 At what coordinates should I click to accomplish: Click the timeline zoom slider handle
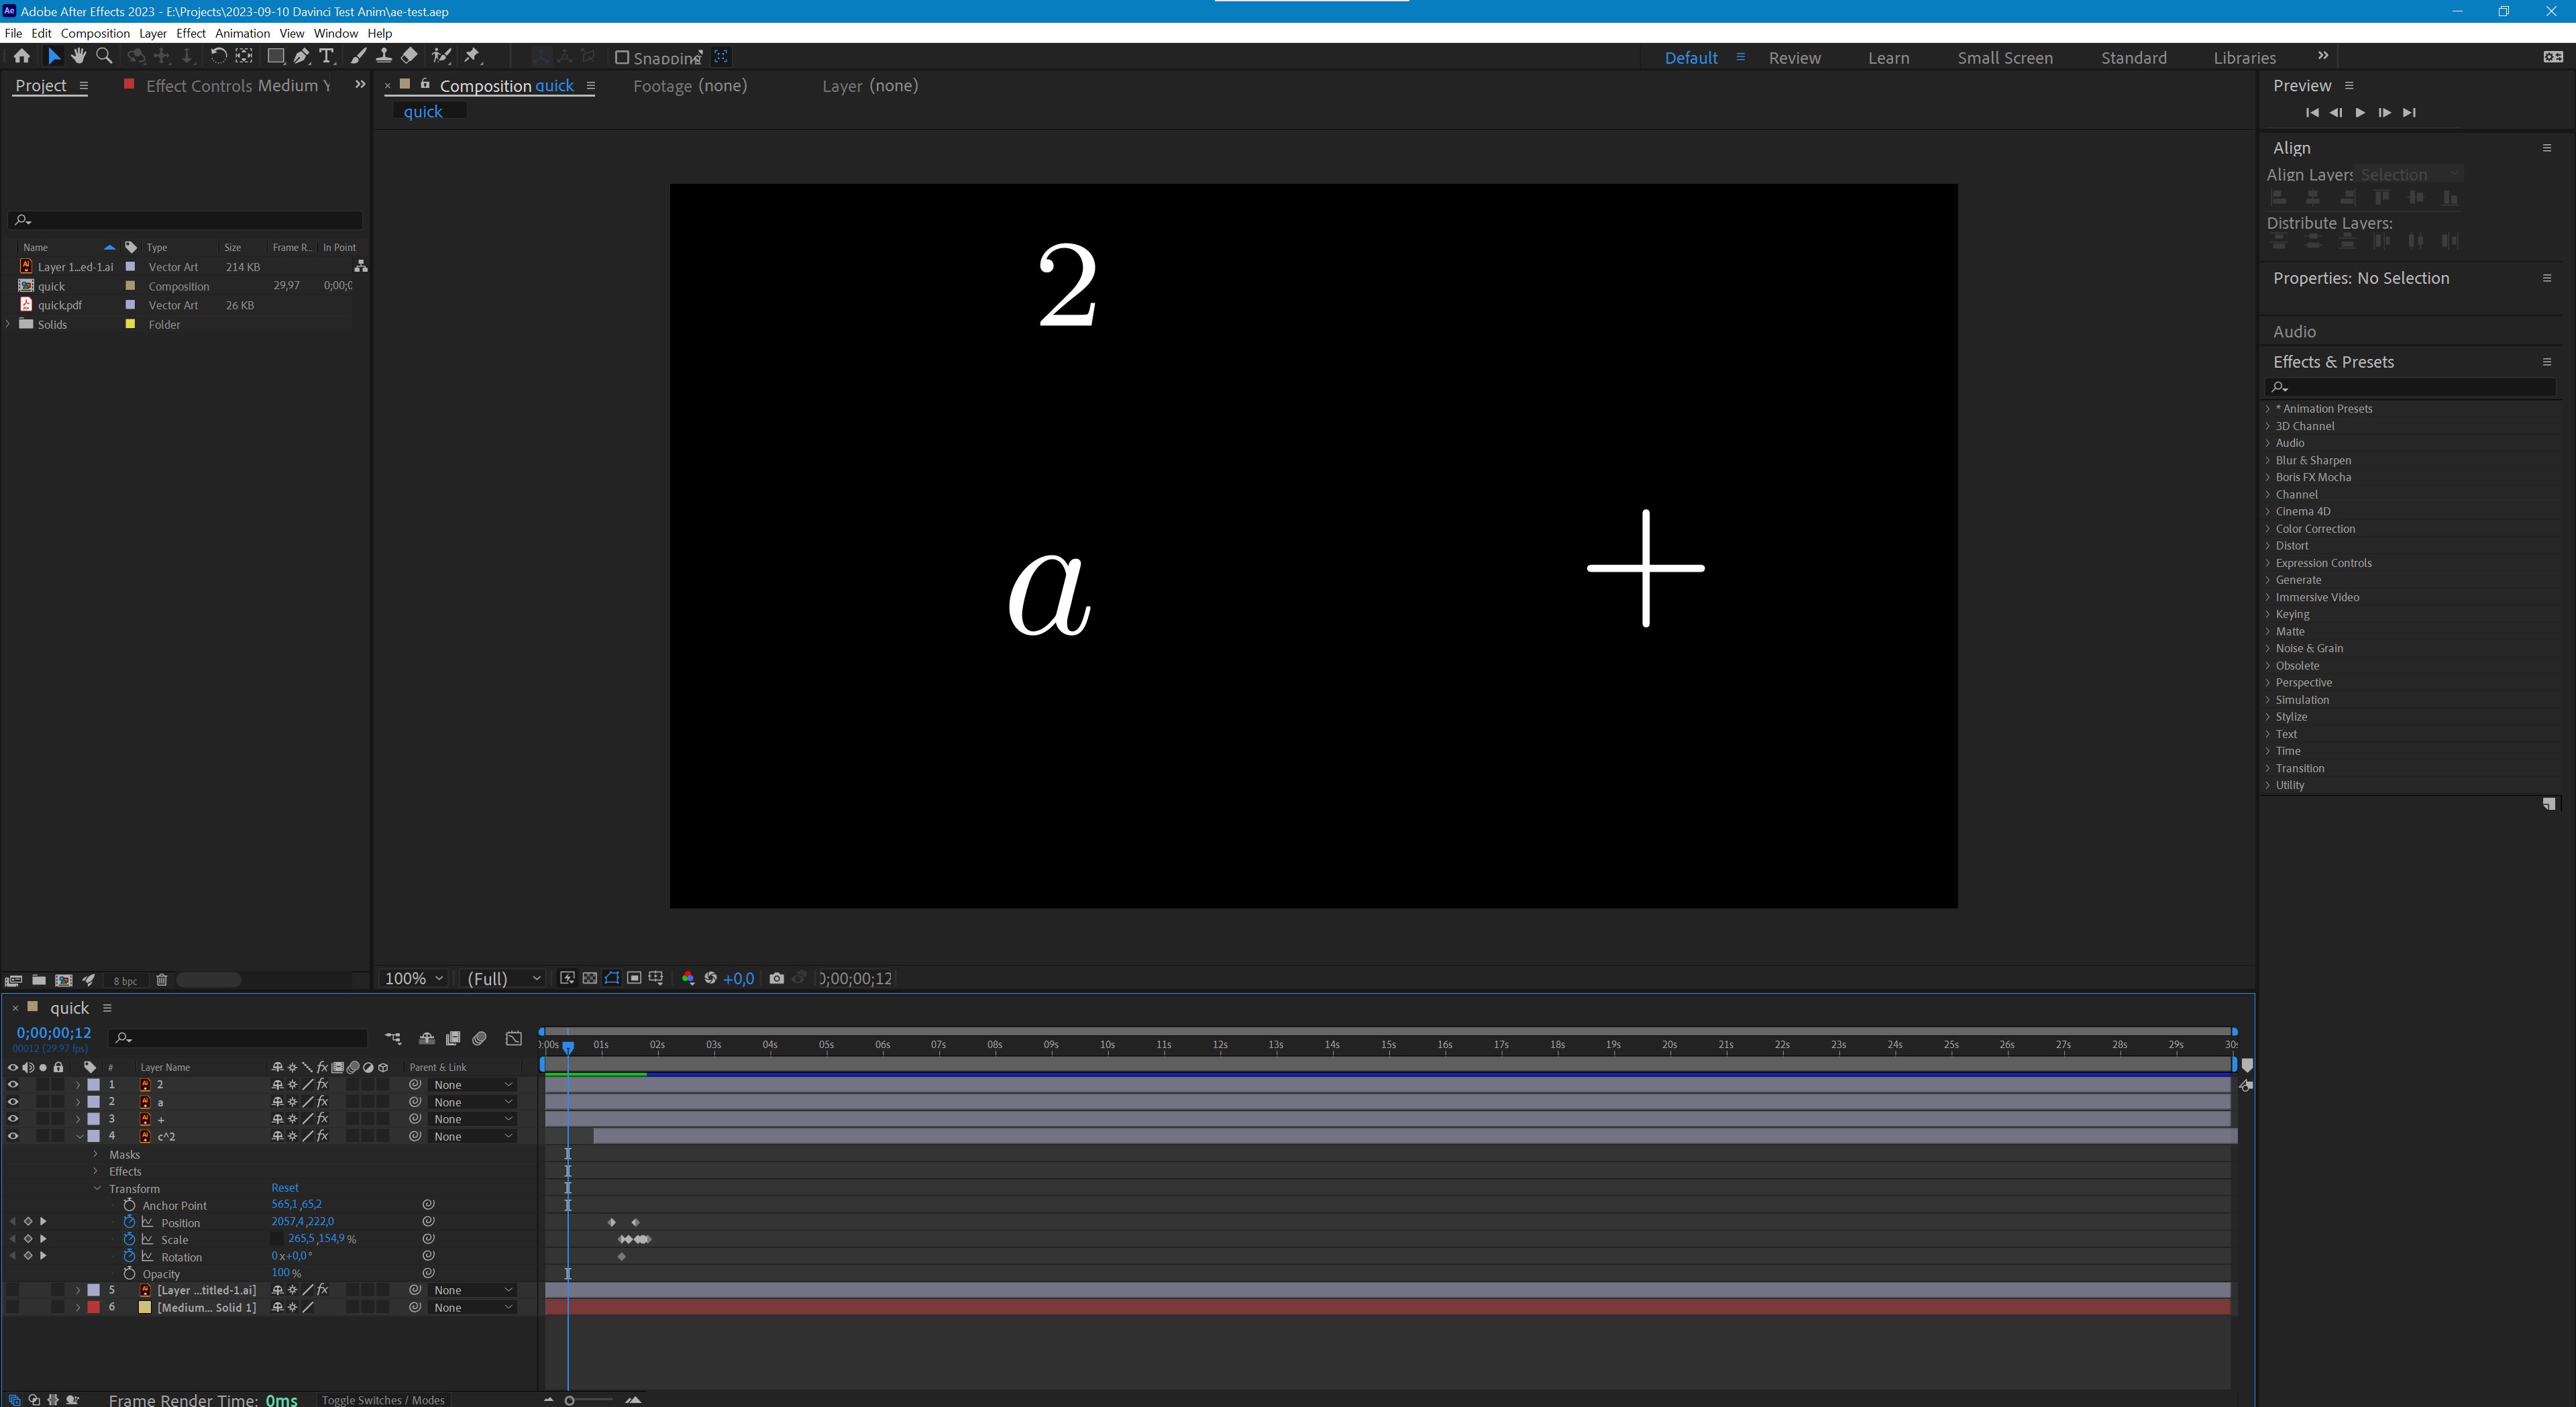[x=570, y=1400]
